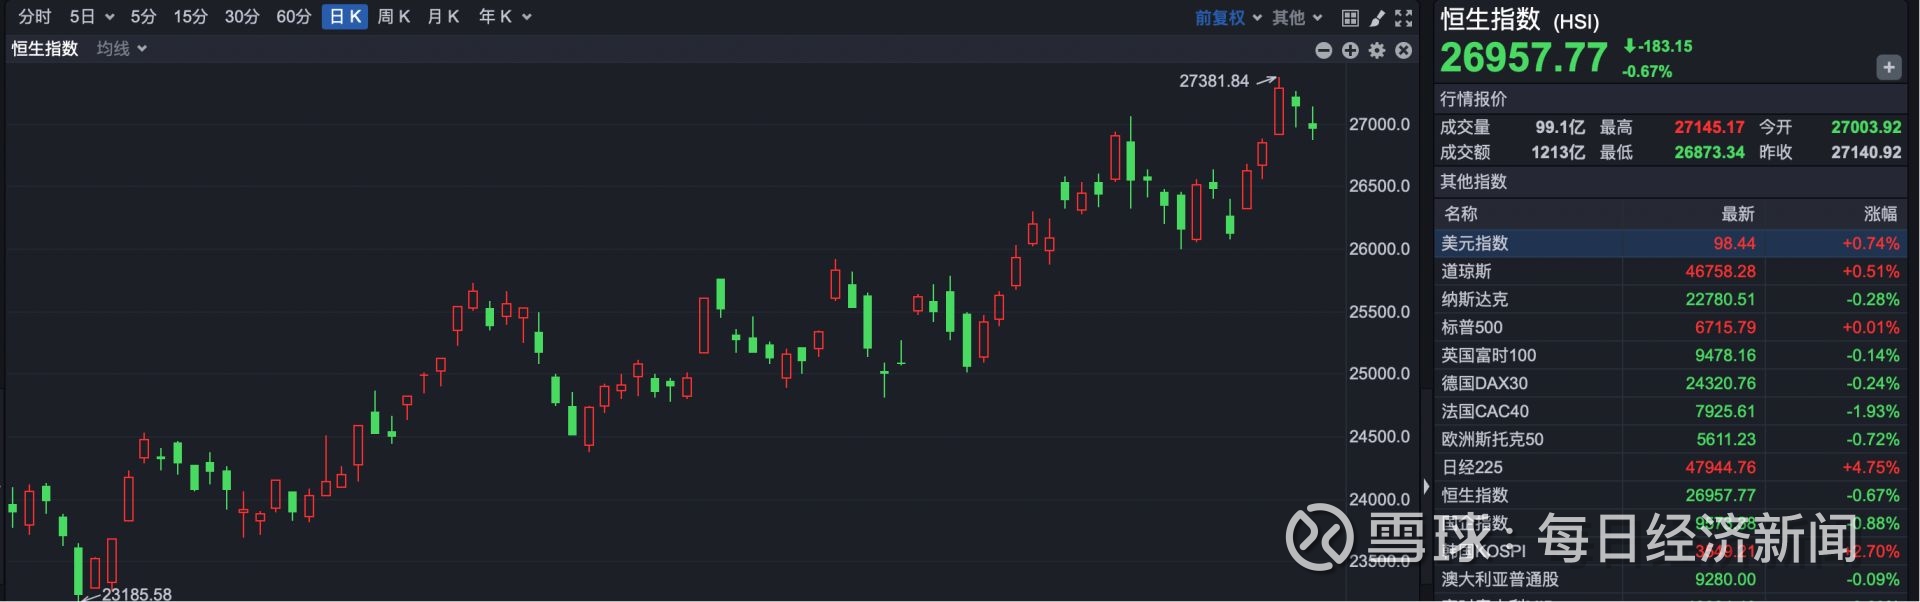Add 恒生指数 to watchlist with plus button

[x=1888, y=67]
